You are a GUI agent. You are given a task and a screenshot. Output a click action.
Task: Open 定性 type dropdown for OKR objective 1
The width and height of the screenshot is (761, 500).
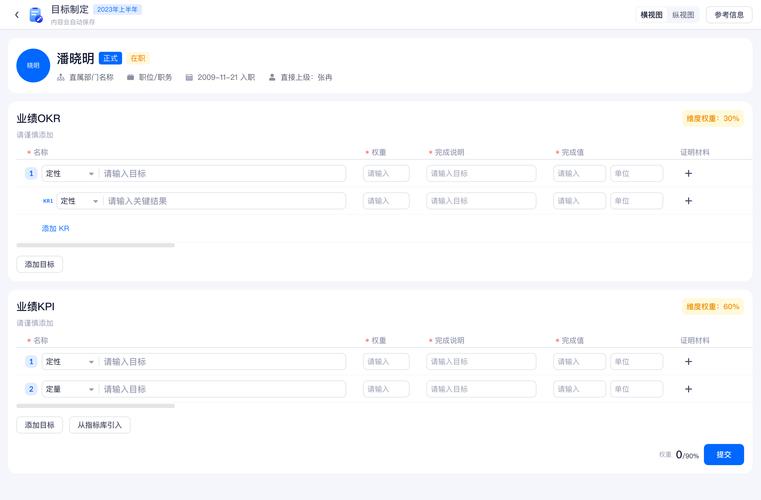coord(70,173)
